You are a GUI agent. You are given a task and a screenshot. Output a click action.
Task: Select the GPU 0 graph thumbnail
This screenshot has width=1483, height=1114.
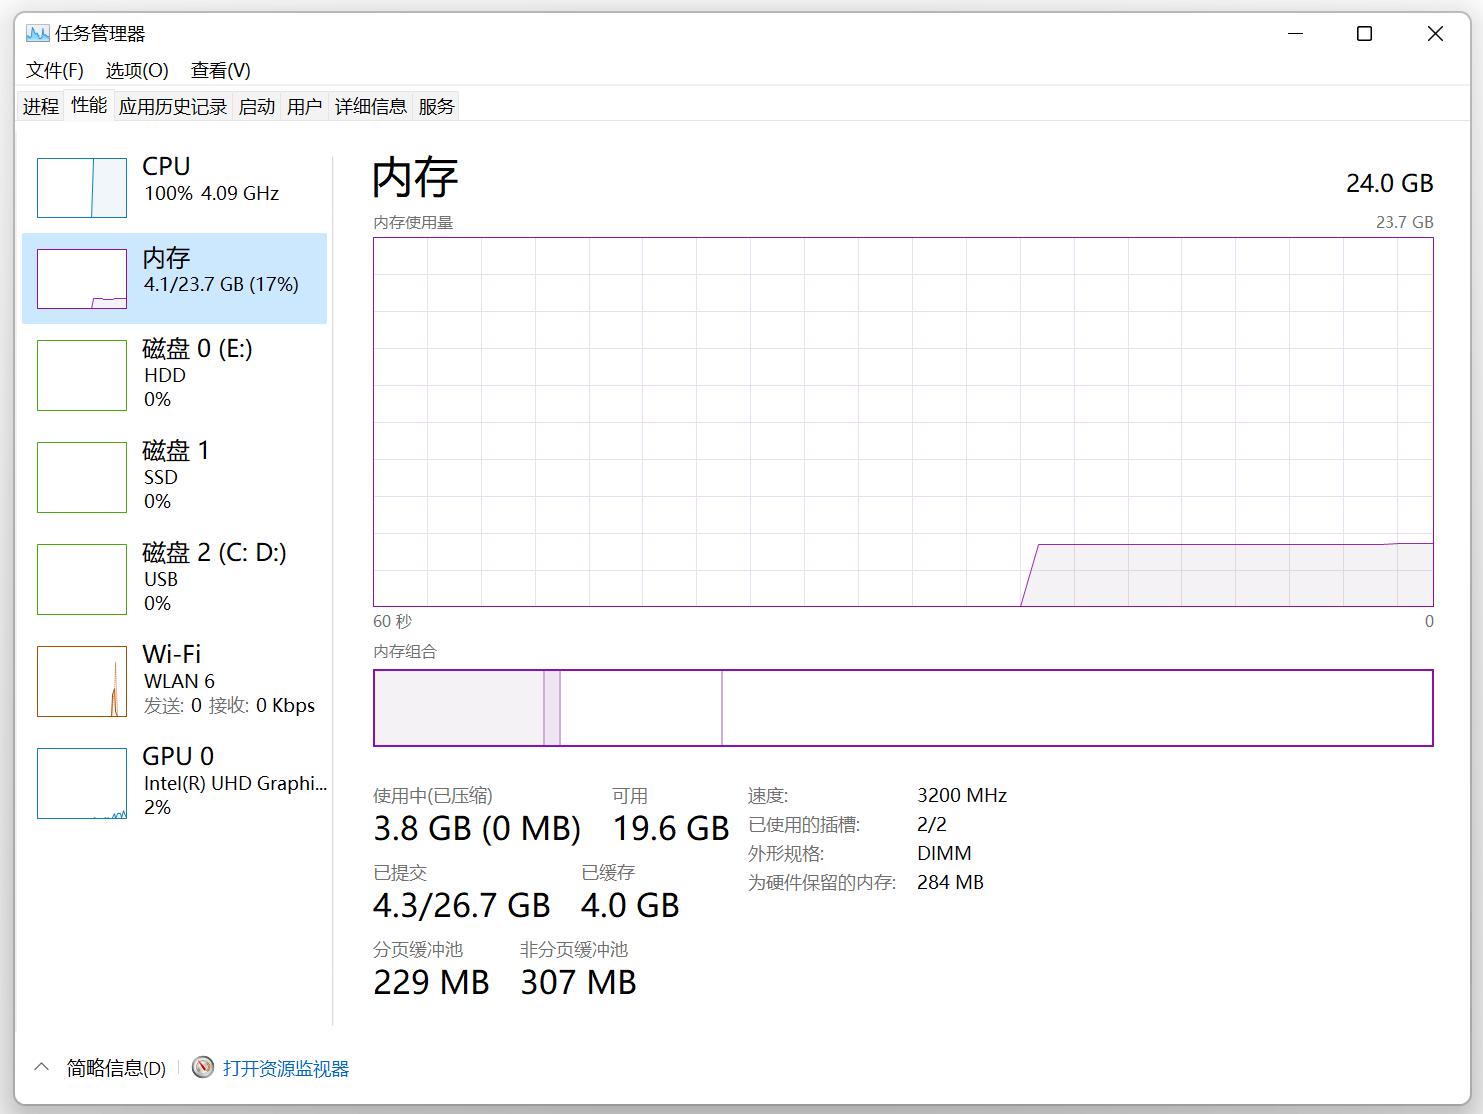point(82,783)
